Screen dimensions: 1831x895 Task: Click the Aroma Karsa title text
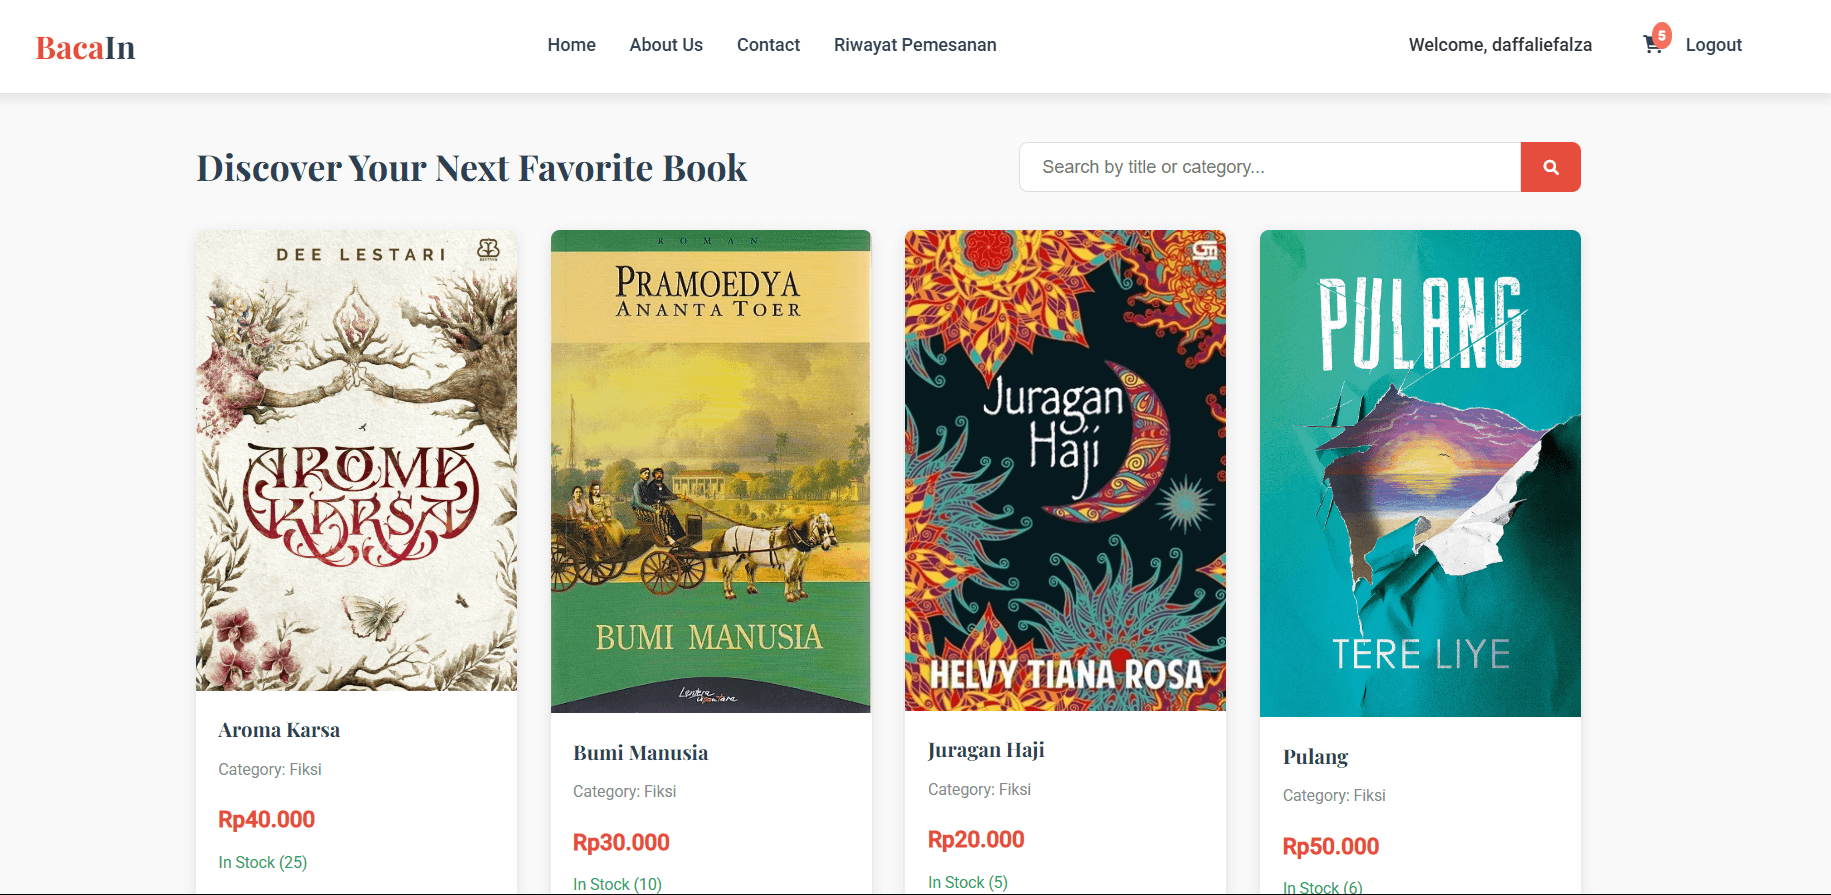pyautogui.click(x=279, y=730)
